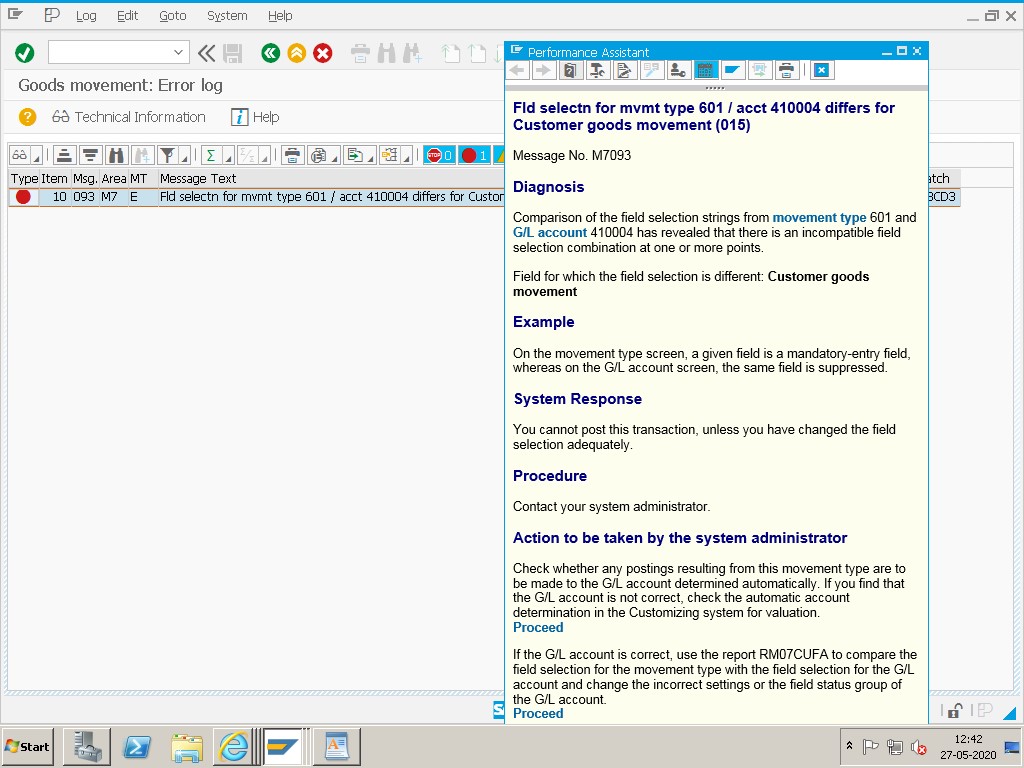Click the Type column header
Image resolution: width=1024 pixels, height=768 pixels.
point(24,178)
